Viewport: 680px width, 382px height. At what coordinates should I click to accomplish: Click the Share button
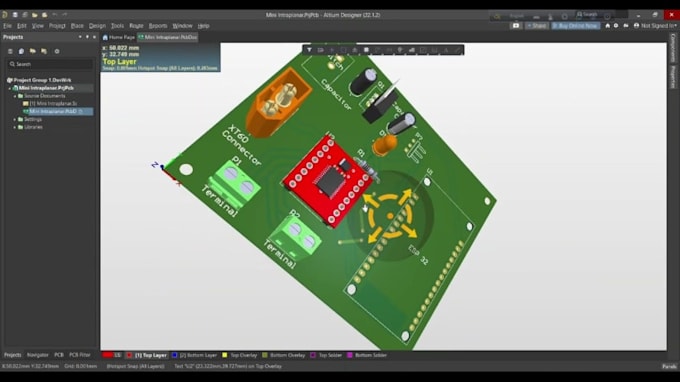tap(537, 26)
